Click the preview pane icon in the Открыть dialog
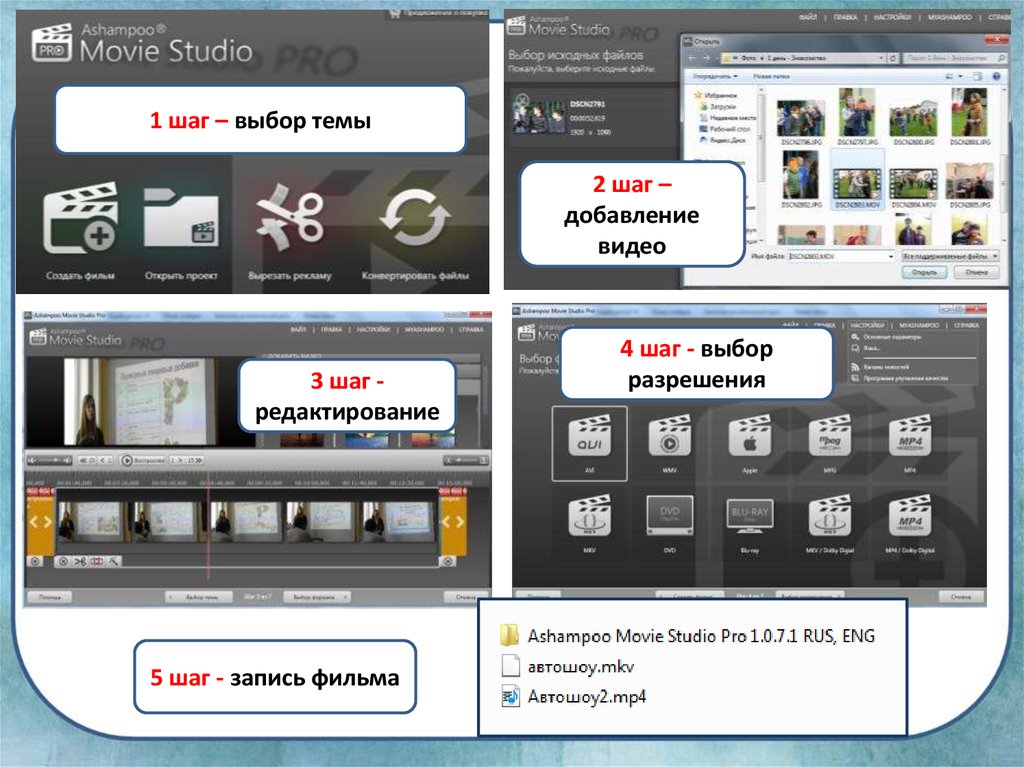Image resolution: width=1024 pixels, height=767 pixels. (x=977, y=76)
